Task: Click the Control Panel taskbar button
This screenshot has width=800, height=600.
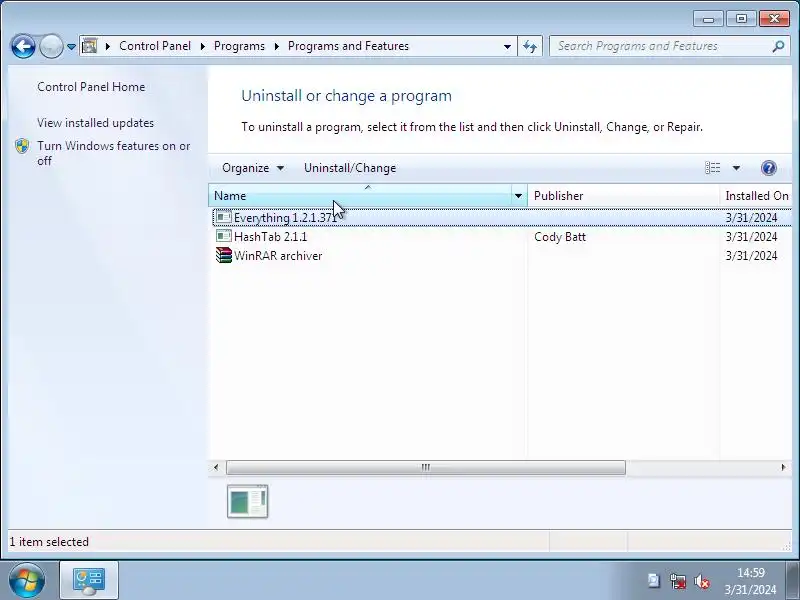Action: tap(89, 581)
